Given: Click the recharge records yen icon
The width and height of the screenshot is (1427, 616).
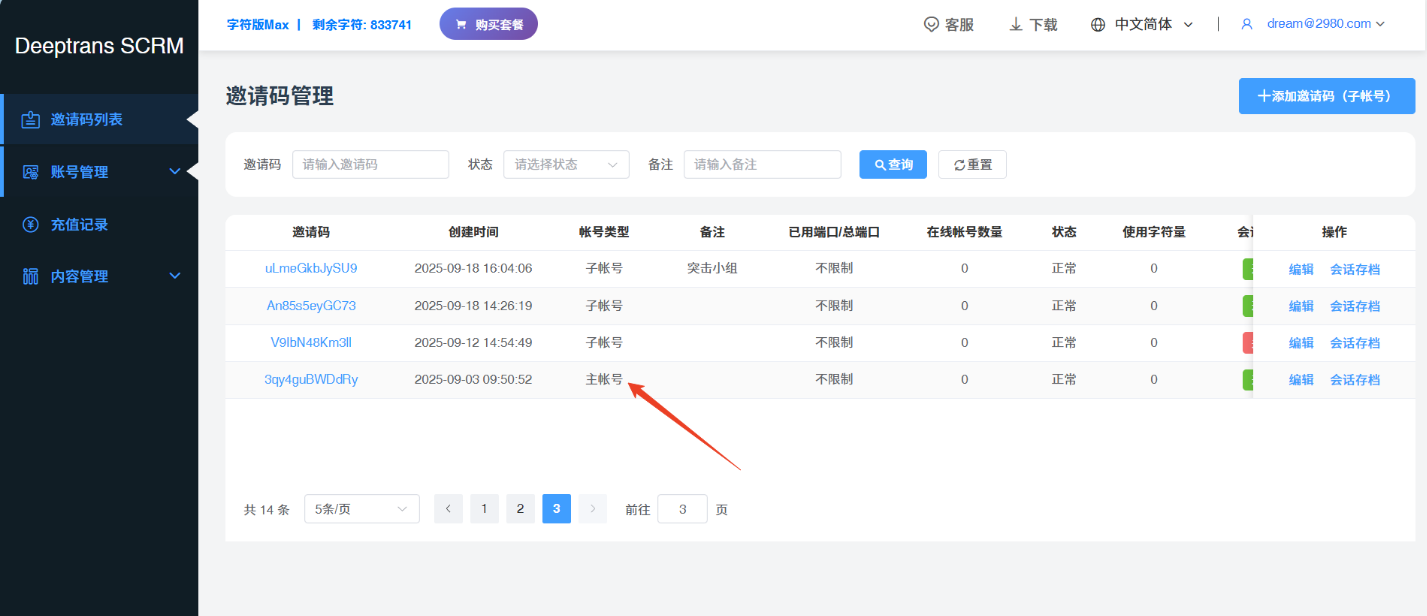Looking at the screenshot, I should tap(31, 225).
